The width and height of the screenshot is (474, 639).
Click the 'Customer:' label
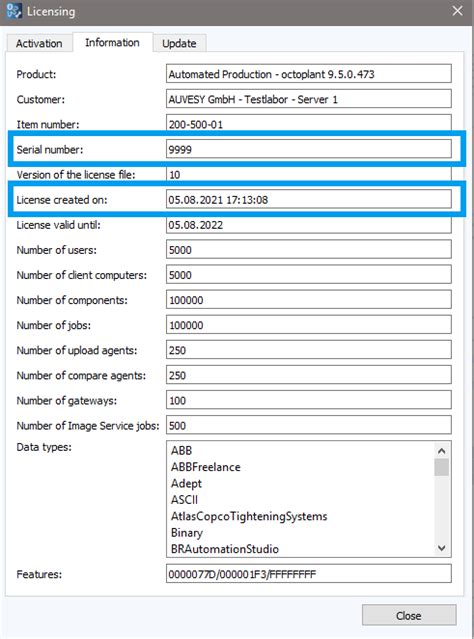(x=40, y=99)
